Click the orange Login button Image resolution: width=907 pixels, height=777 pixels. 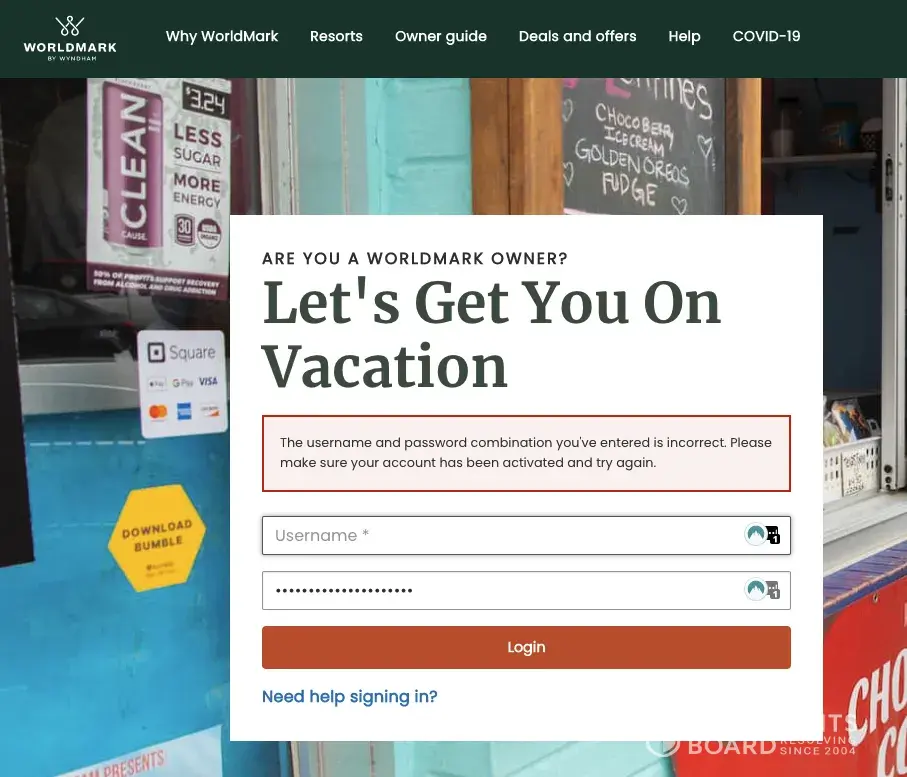526,647
